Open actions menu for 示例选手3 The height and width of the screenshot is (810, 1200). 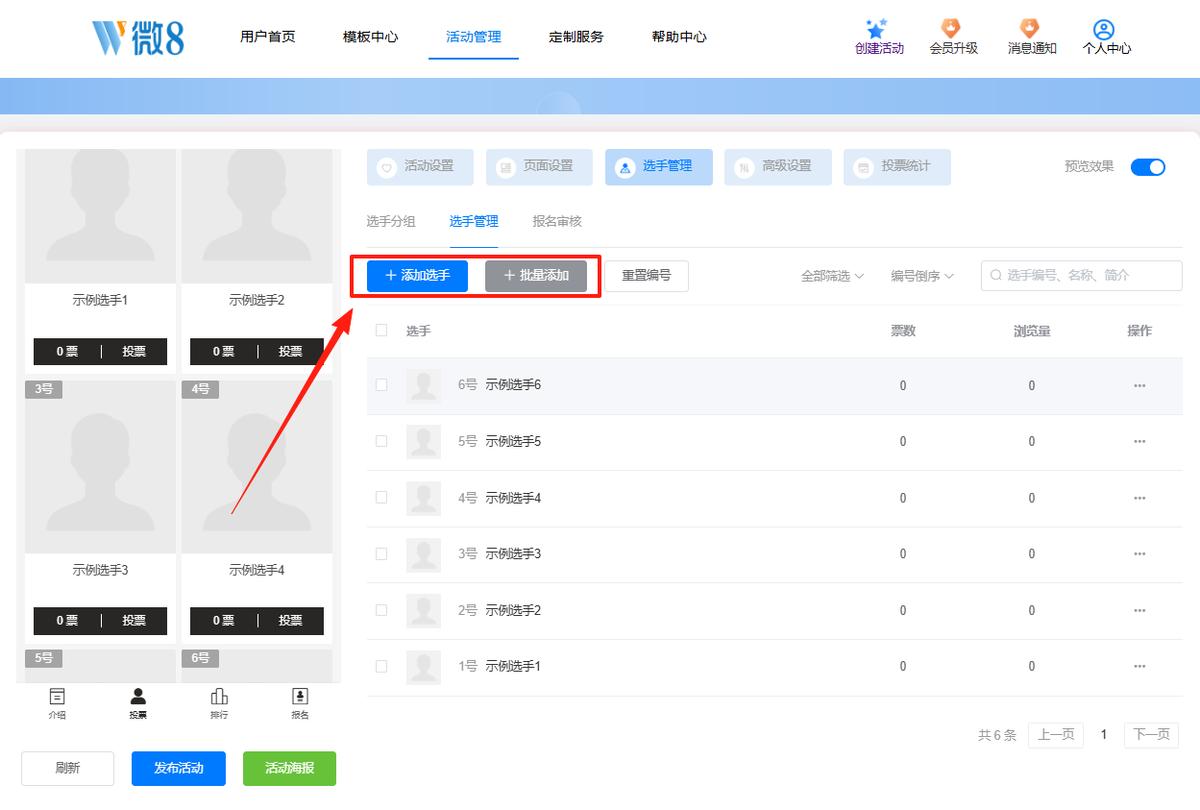coord(1139,554)
